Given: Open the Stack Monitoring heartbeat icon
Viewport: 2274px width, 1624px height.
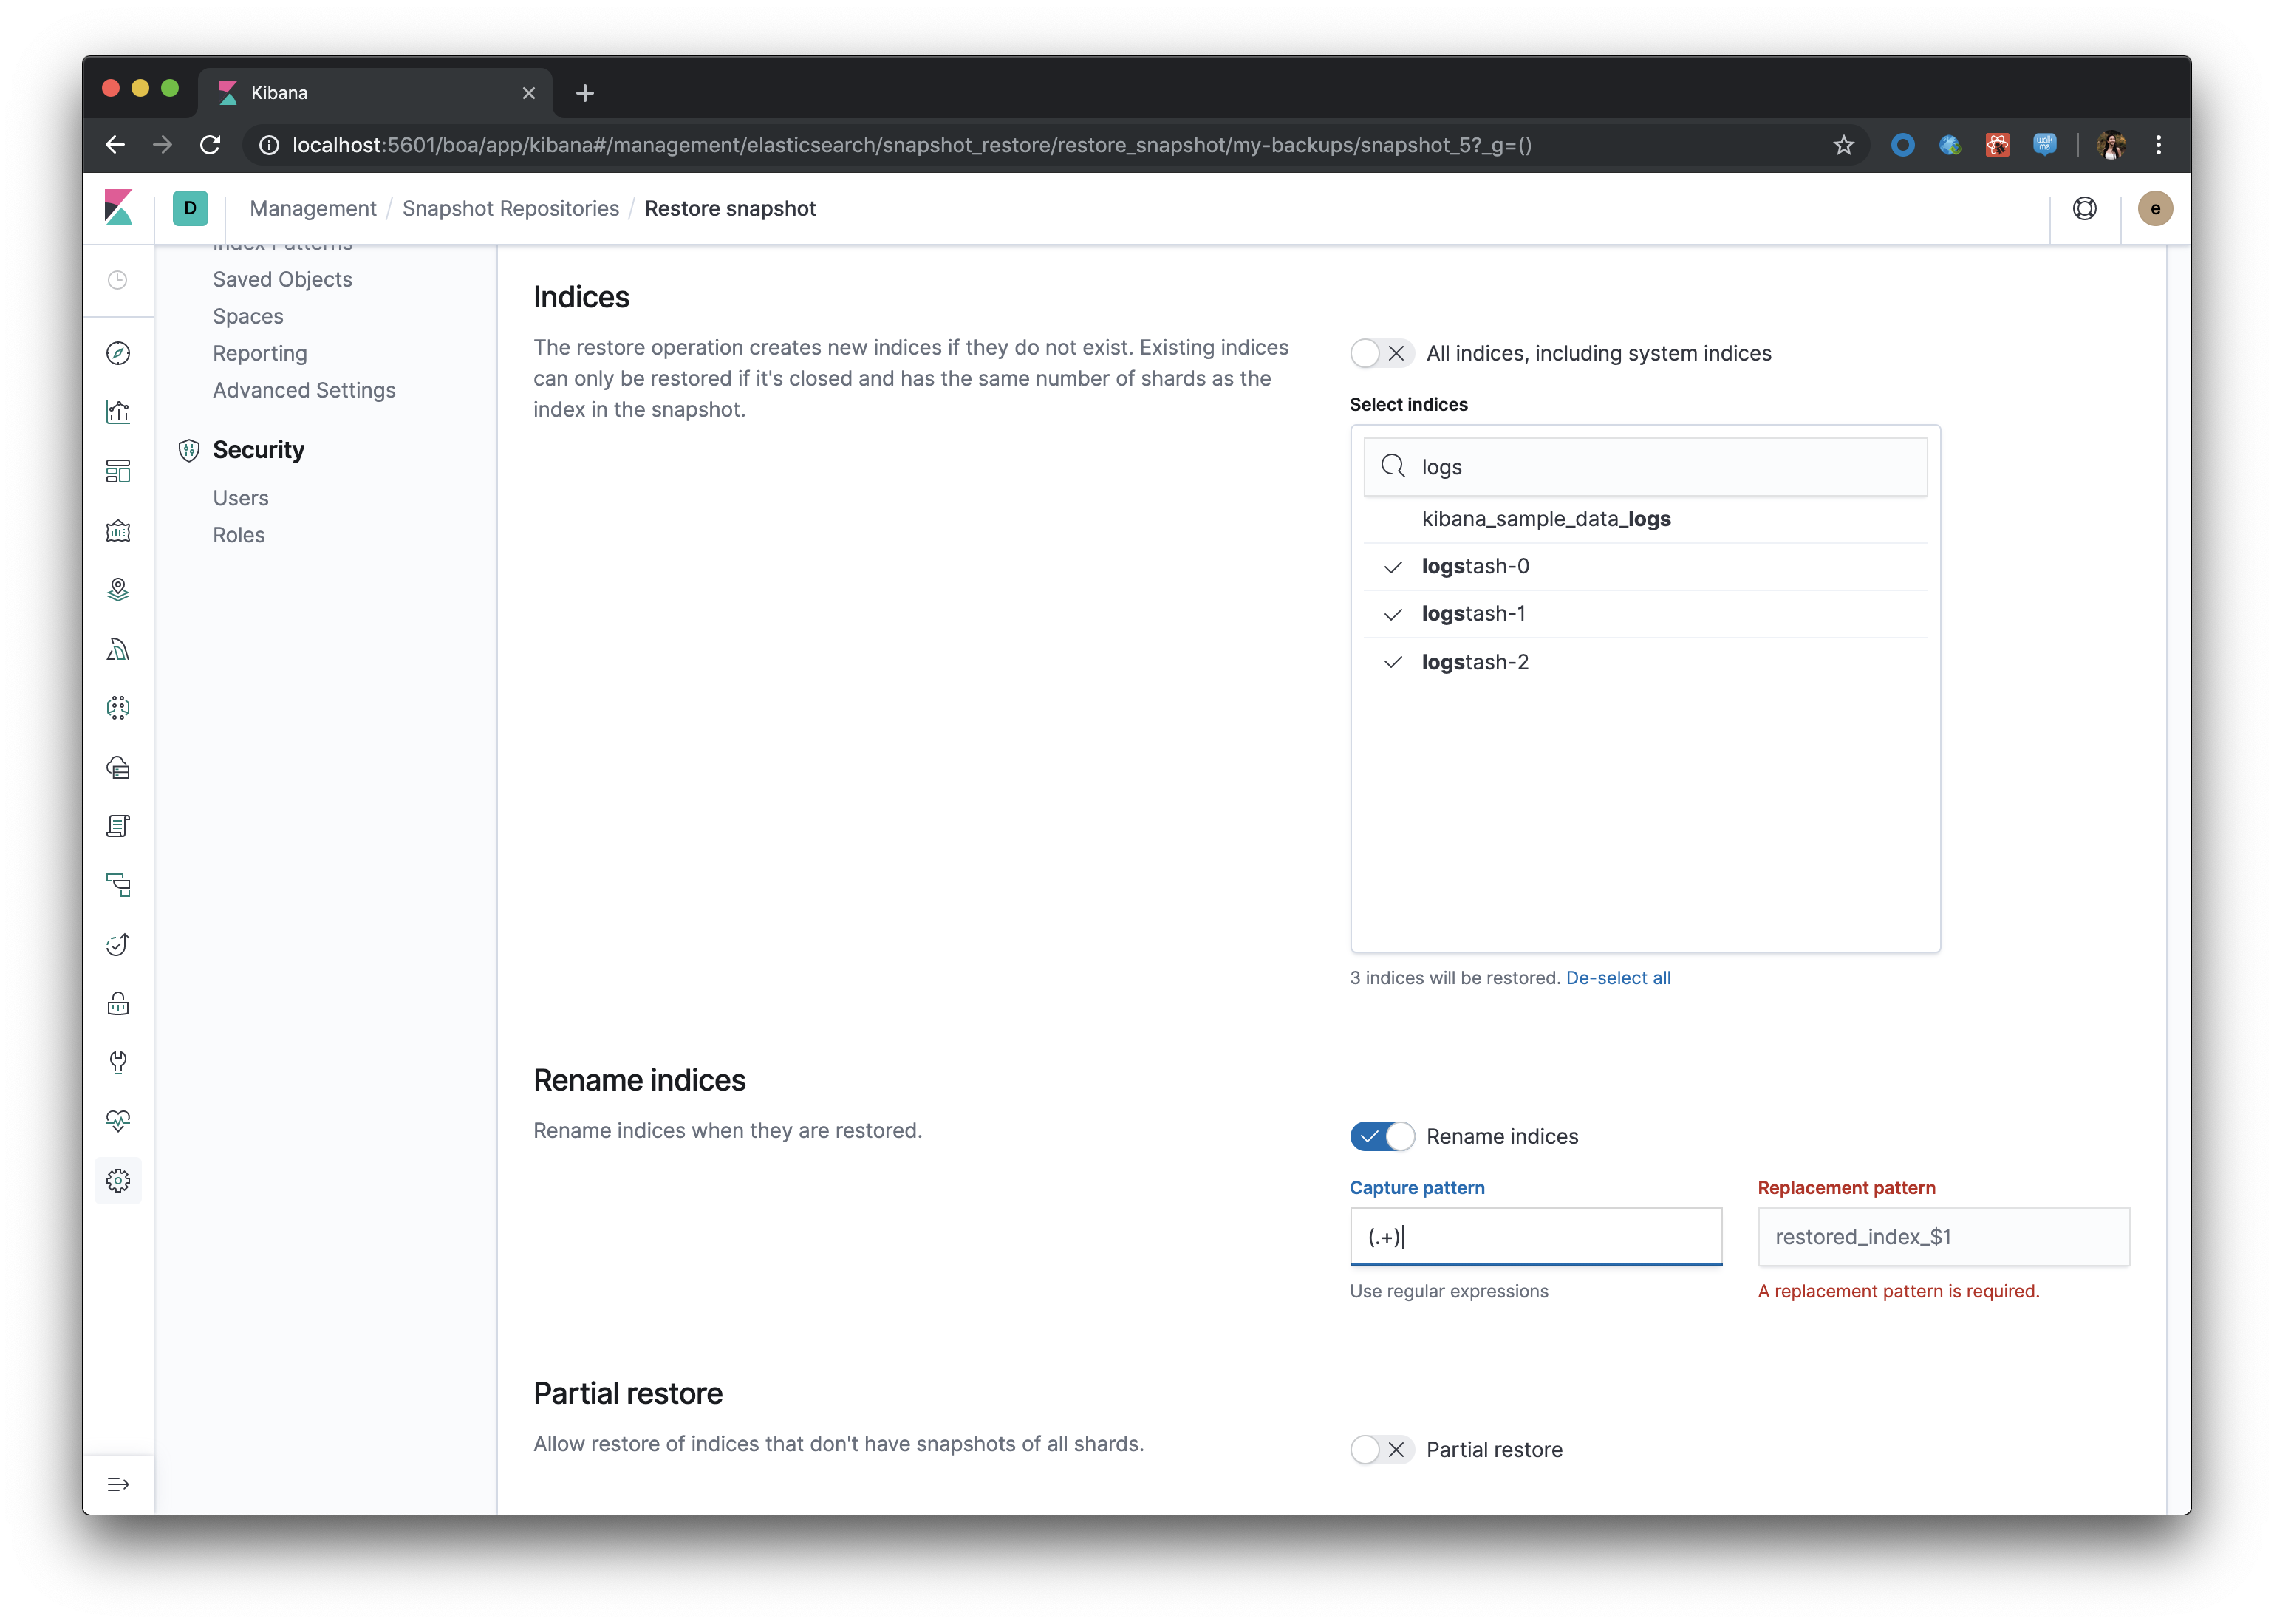Looking at the screenshot, I should coord(118,1121).
